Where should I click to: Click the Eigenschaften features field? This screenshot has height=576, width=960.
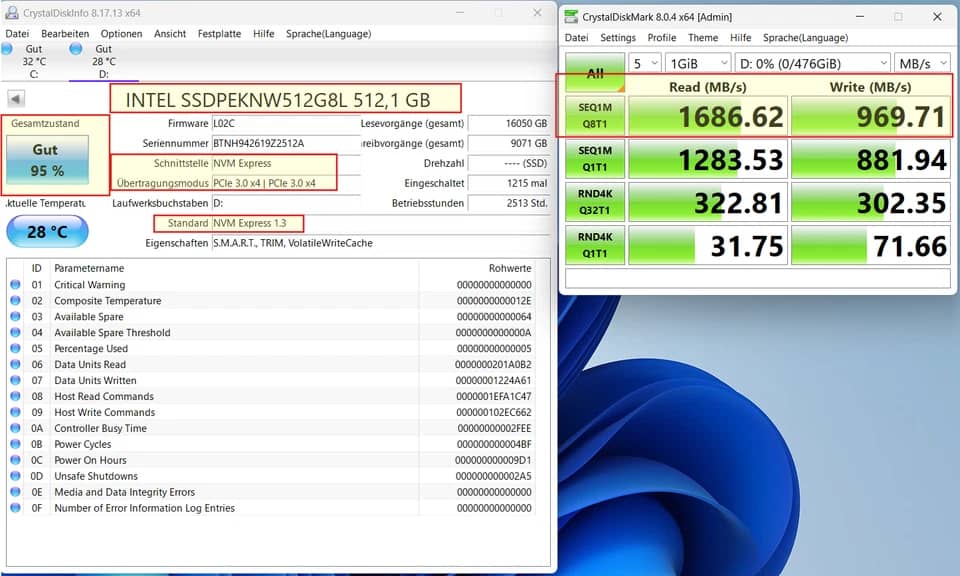click(x=380, y=243)
